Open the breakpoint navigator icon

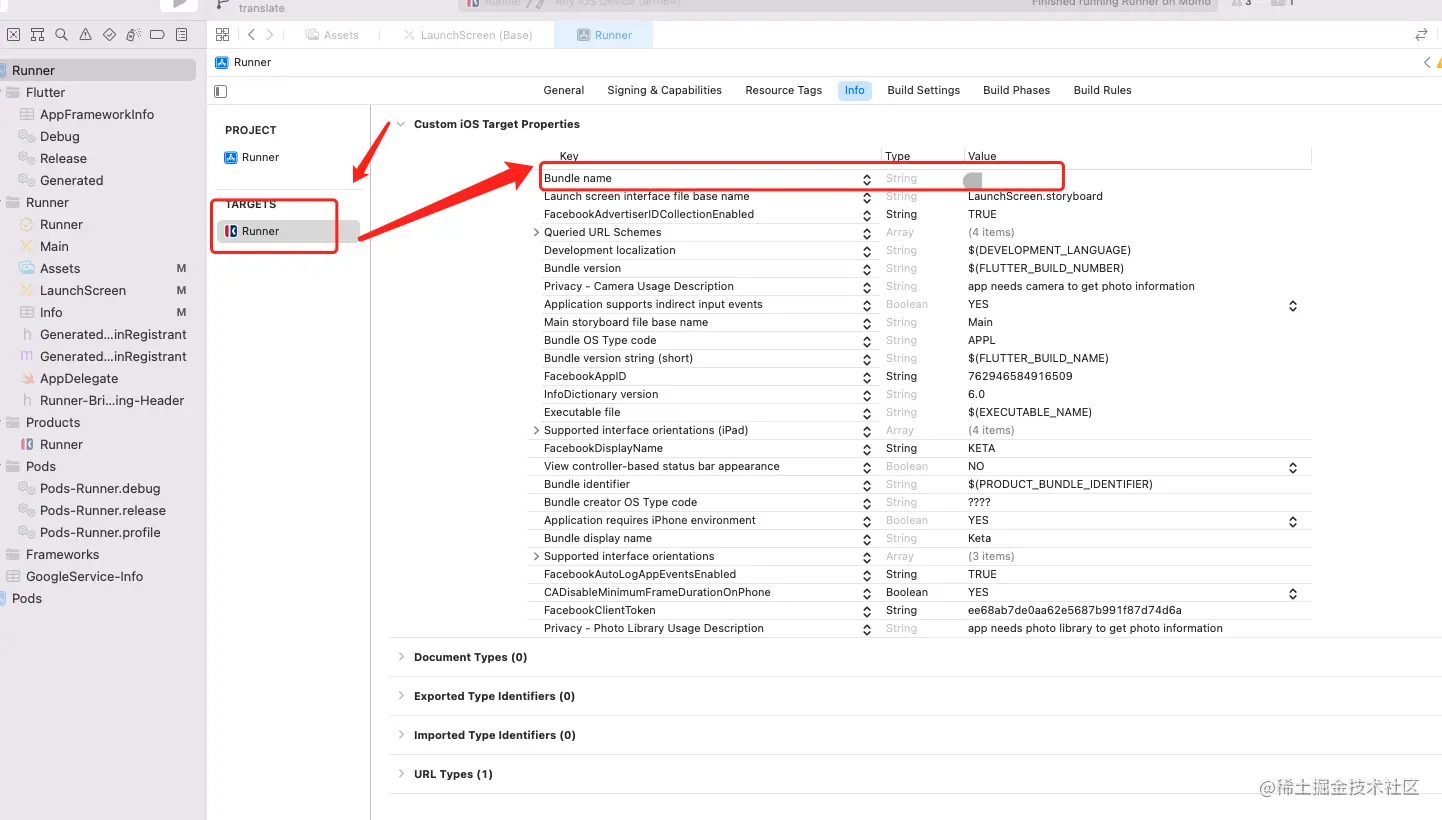[157, 35]
